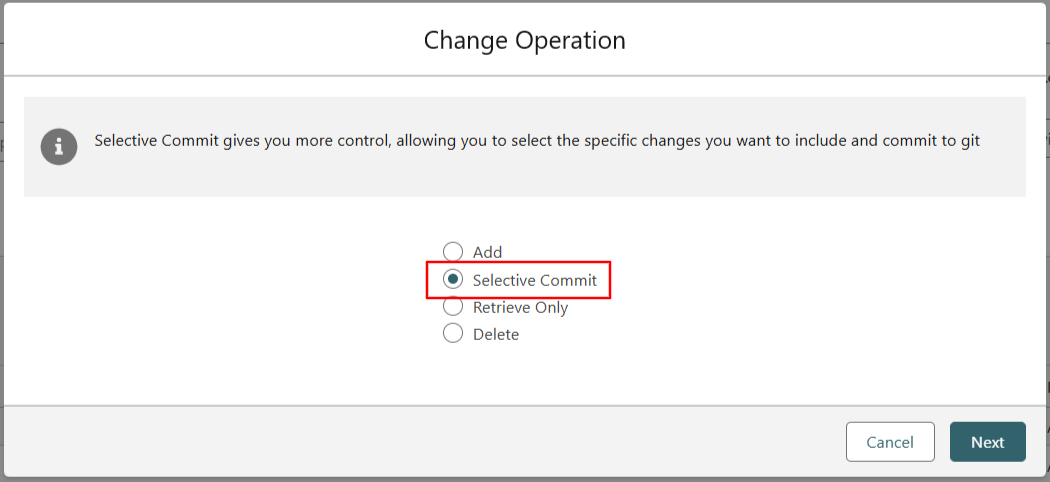Click the "Add" option label text
This screenshot has height=482, width=1050.
tap(487, 252)
